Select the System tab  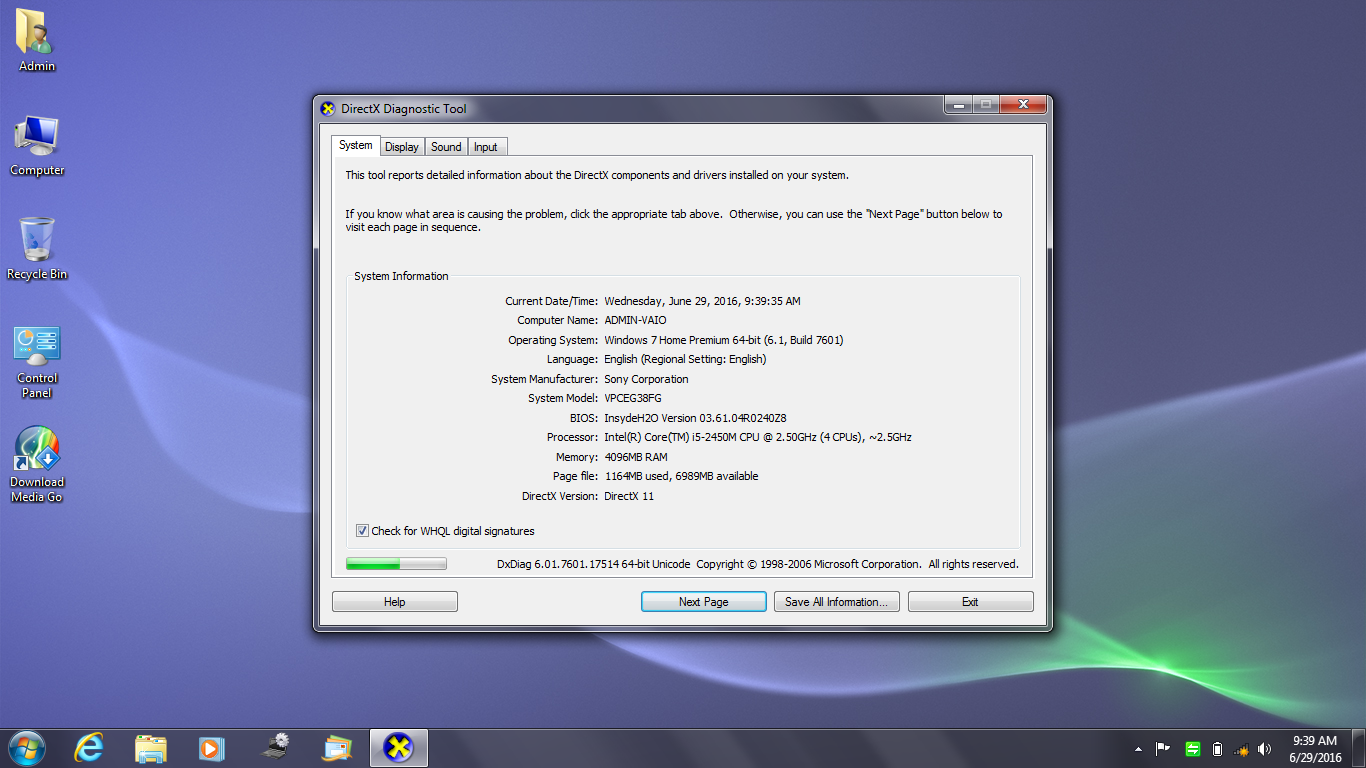pyautogui.click(x=355, y=145)
